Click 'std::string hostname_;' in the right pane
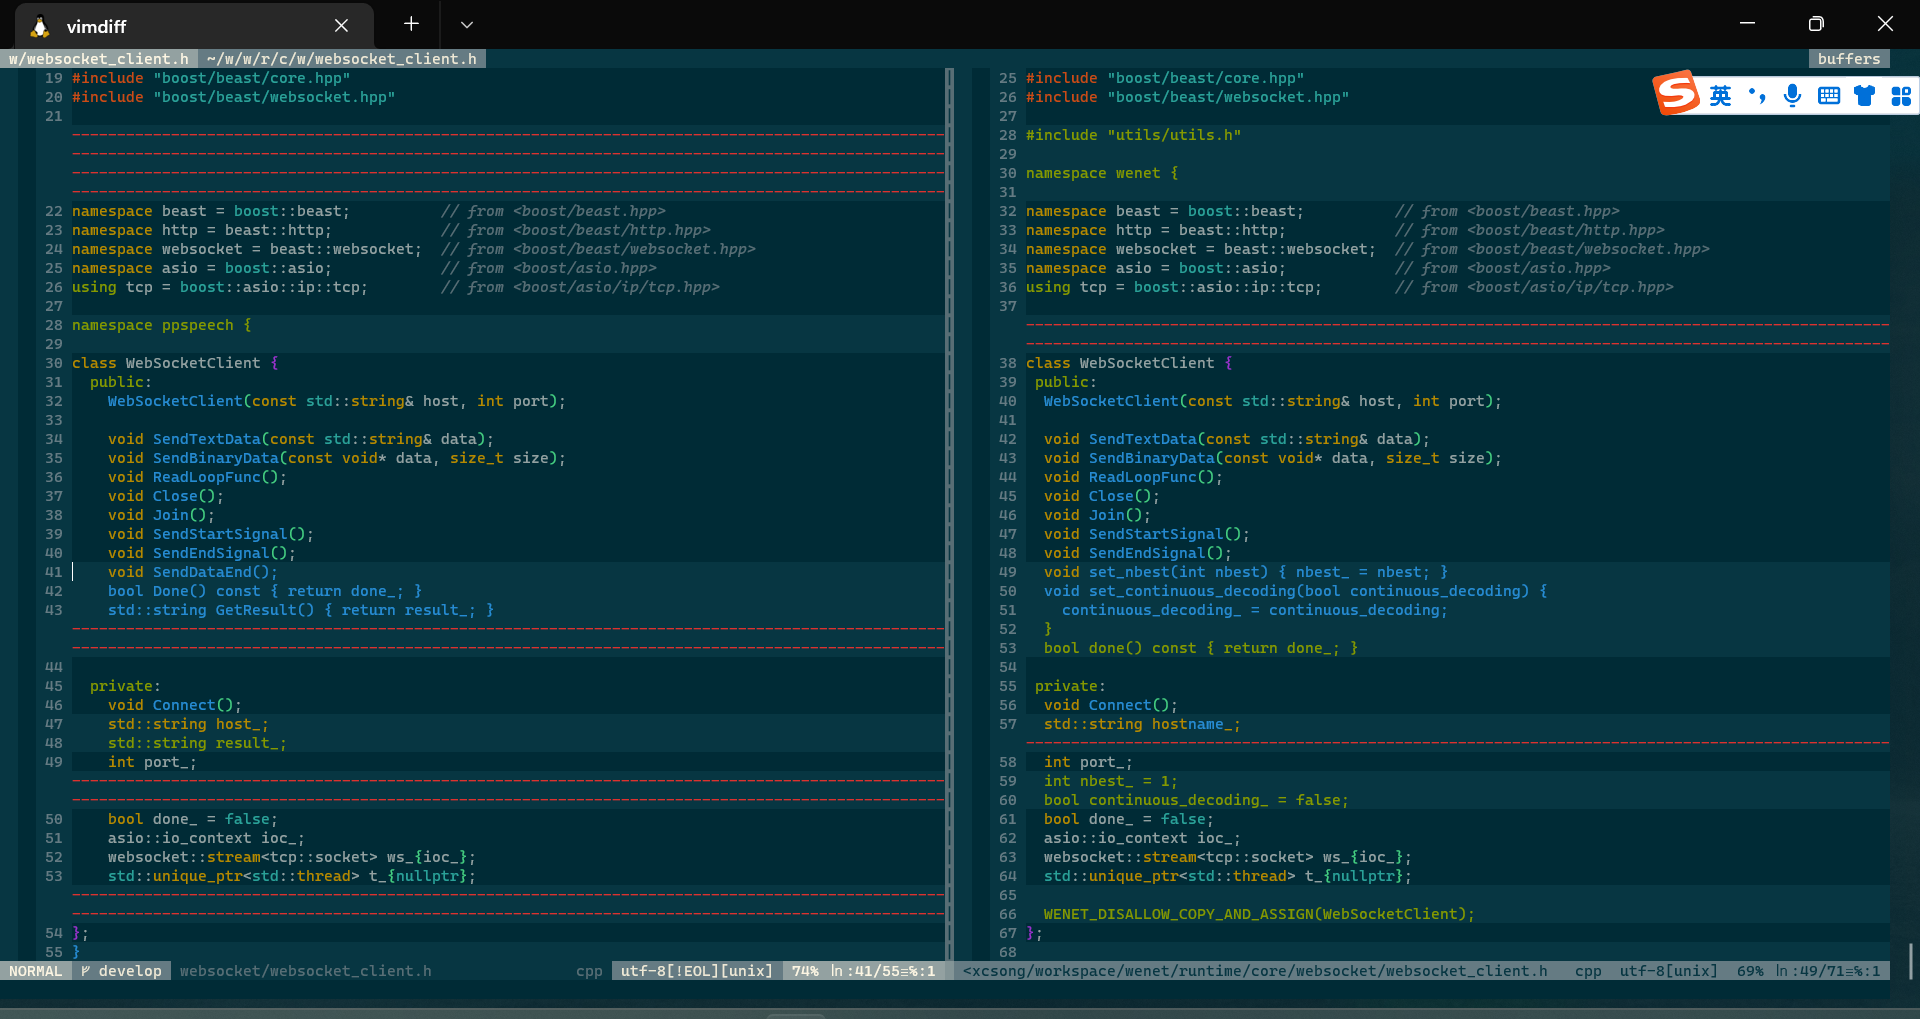 1142,724
